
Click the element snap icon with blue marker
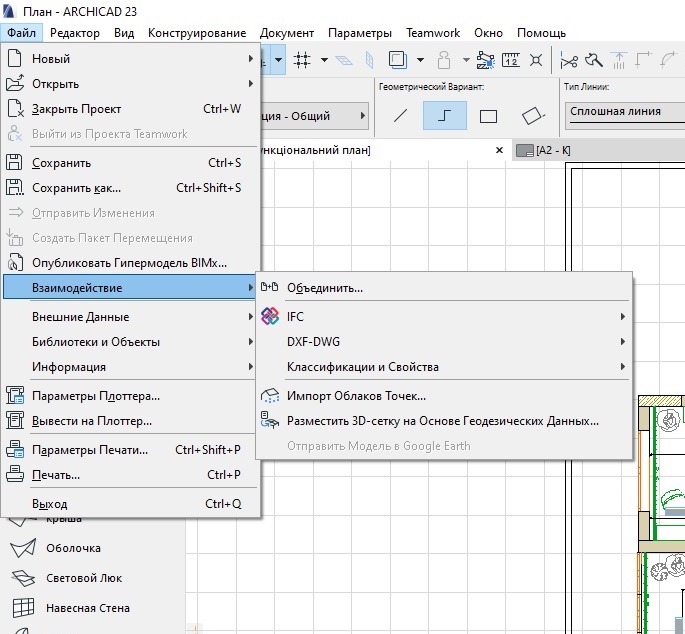point(485,60)
